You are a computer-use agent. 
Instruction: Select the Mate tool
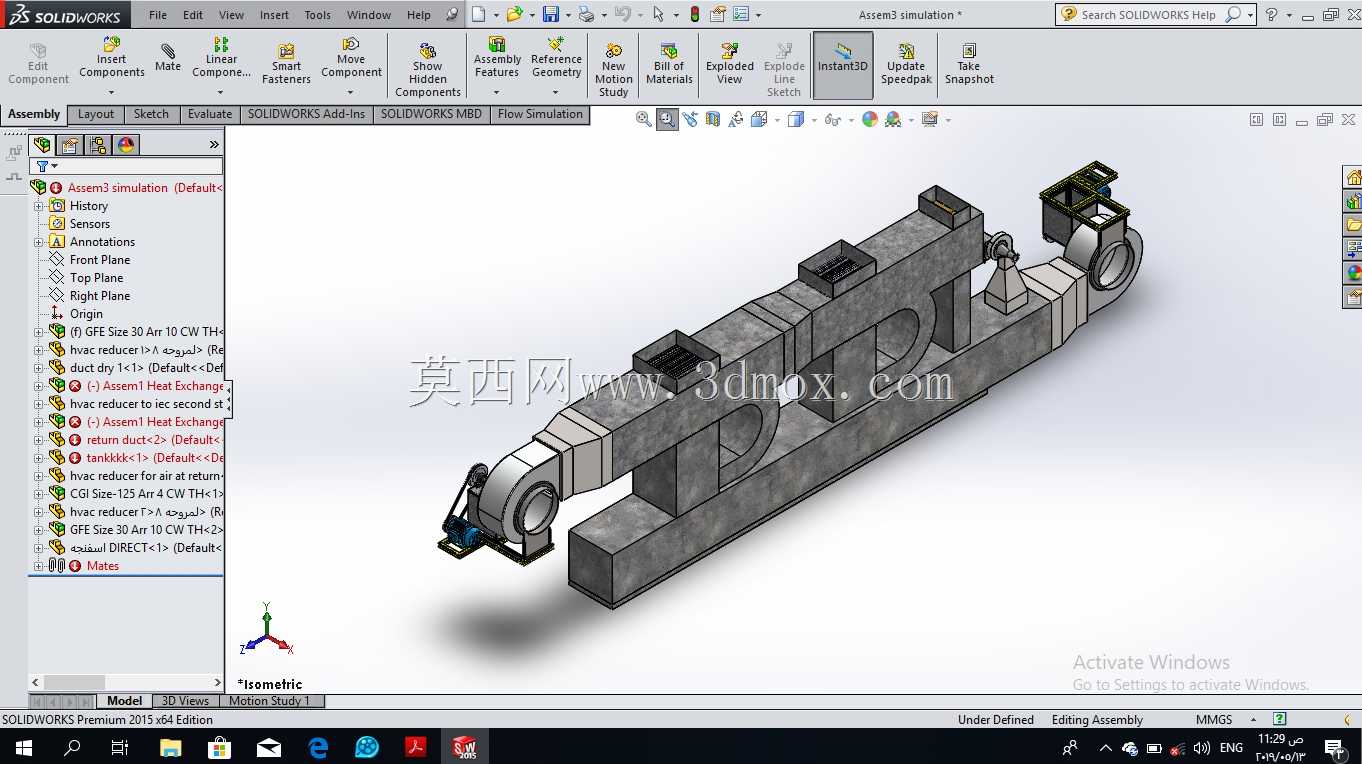[168, 58]
